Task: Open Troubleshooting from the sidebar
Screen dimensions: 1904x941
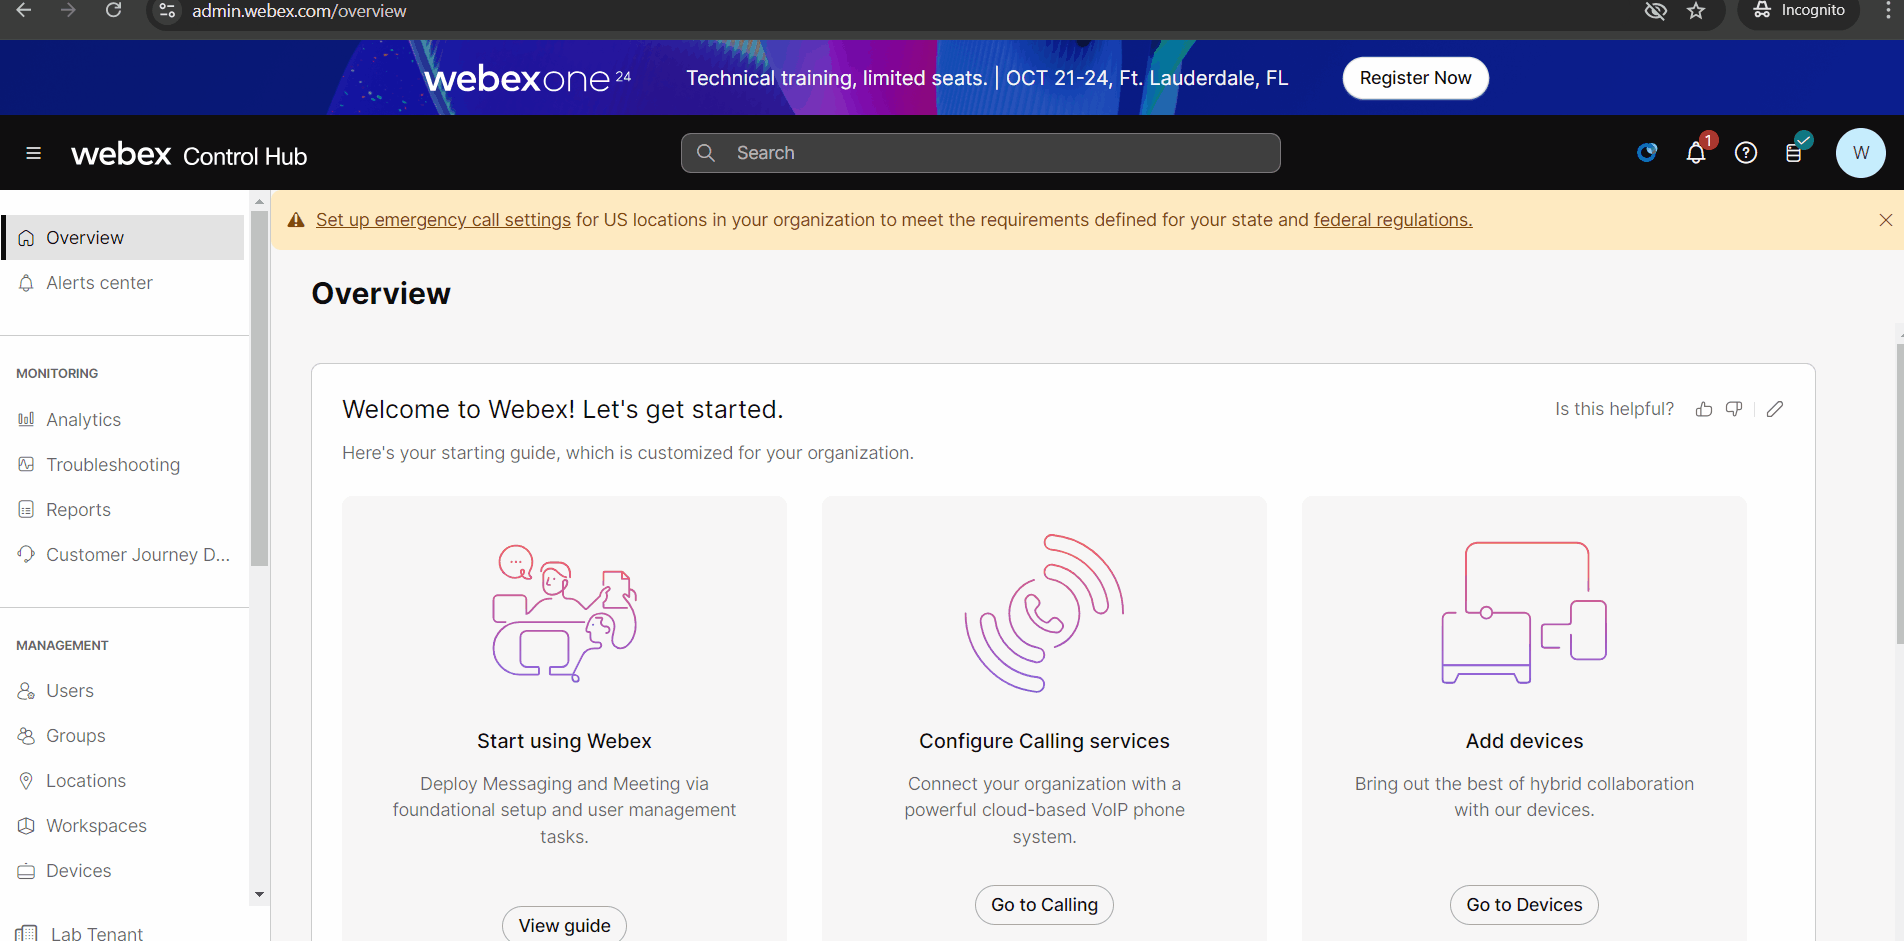Action: coord(113,465)
